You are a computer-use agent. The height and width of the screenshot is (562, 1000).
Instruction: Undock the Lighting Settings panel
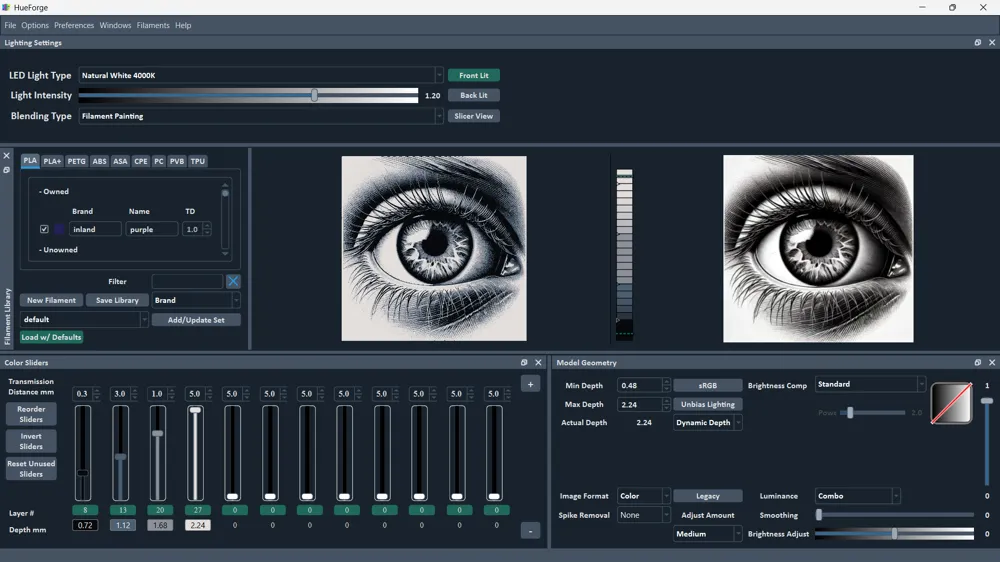click(978, 43)
